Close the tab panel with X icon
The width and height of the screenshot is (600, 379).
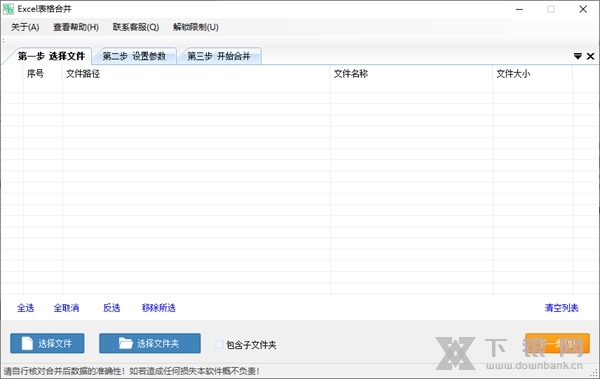pos(590,56)
